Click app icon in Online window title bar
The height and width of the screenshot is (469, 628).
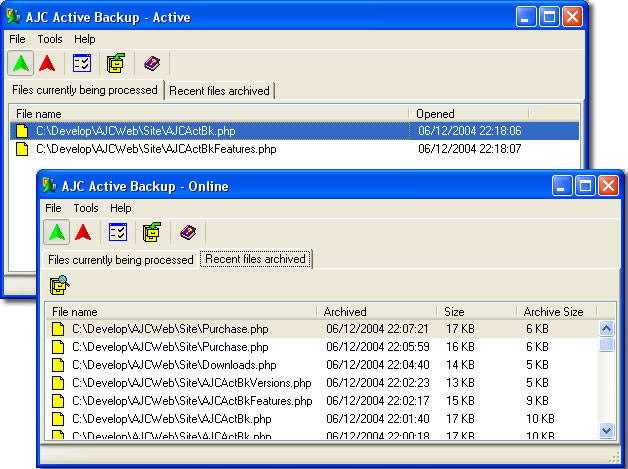tap(49, 185)
